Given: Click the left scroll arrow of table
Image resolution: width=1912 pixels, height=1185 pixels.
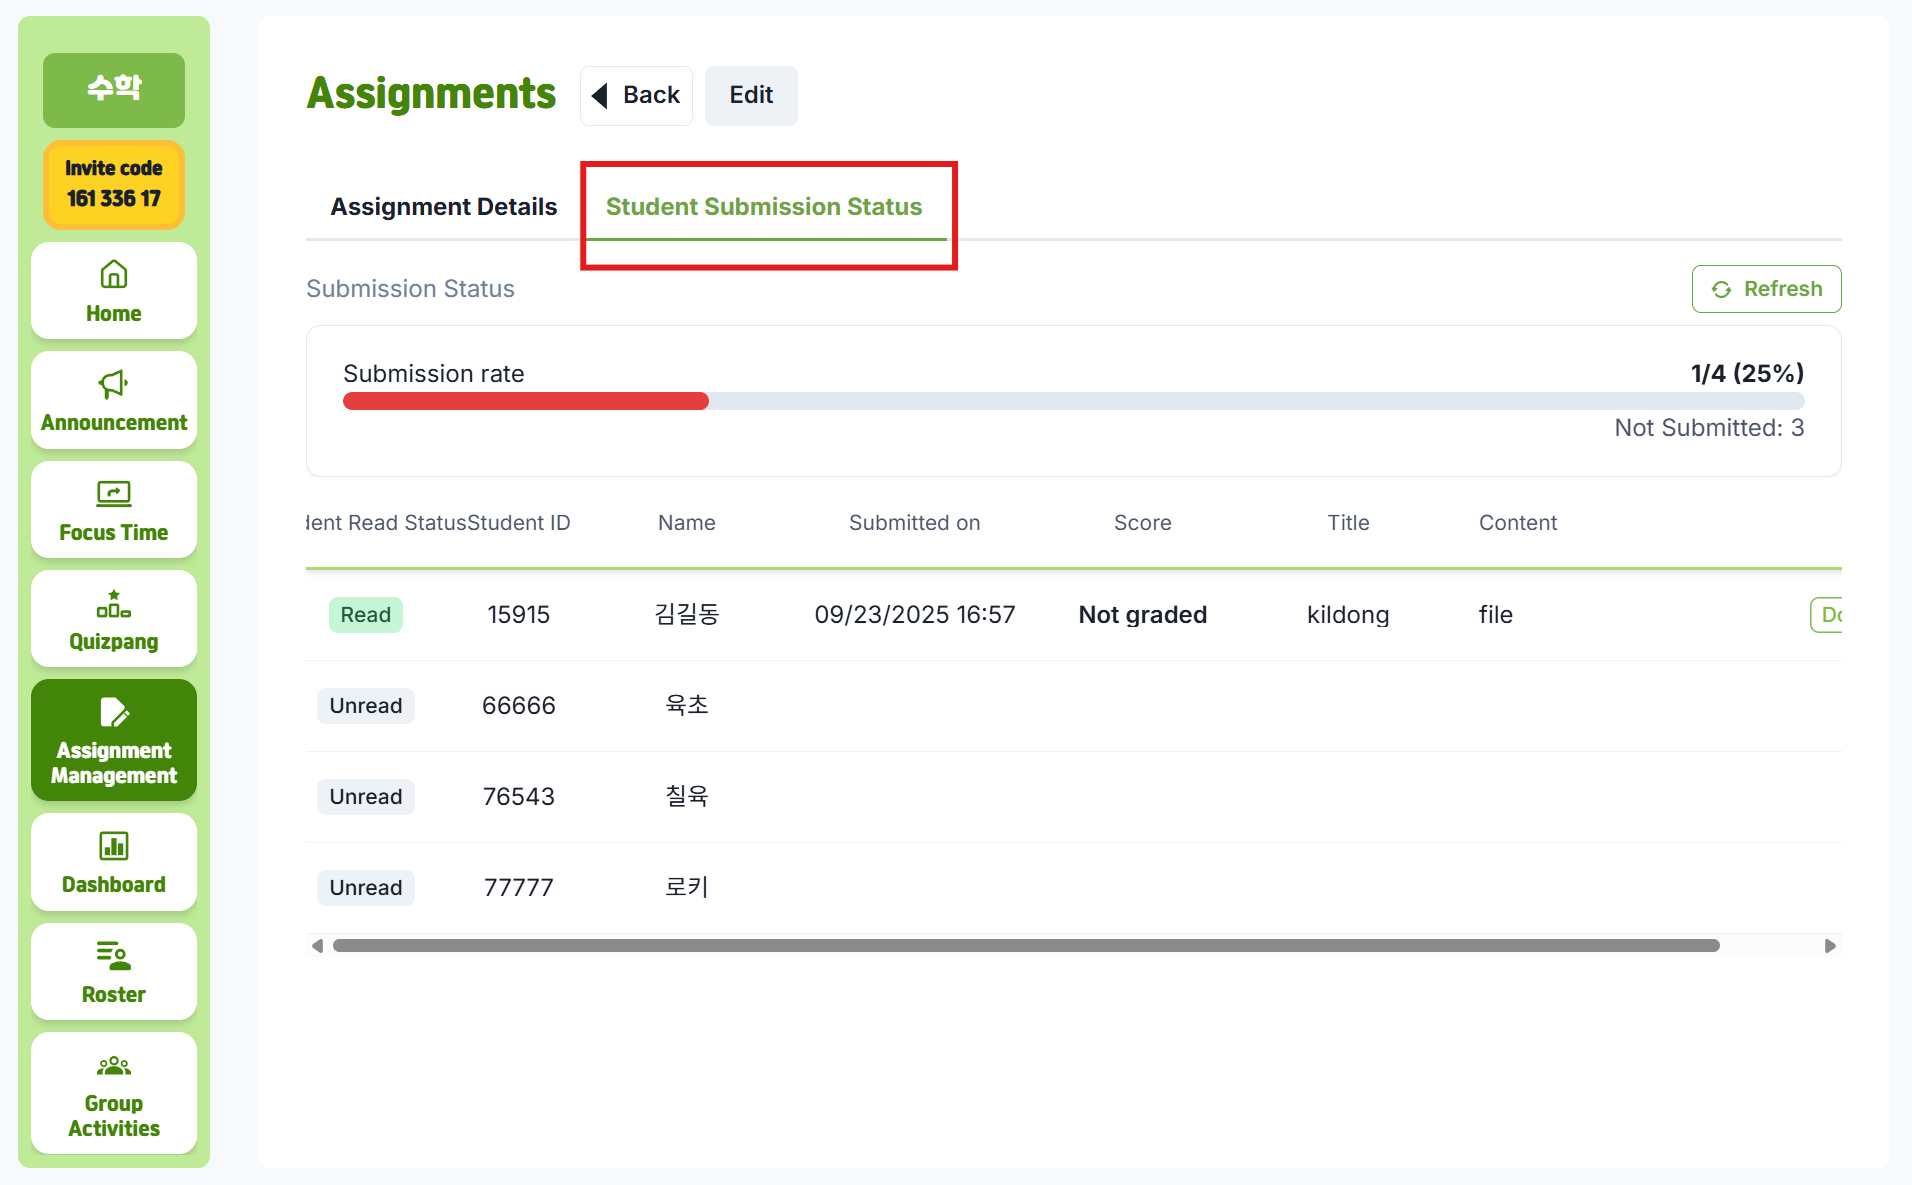Looking at the screenshot, I should click(317, 946).
